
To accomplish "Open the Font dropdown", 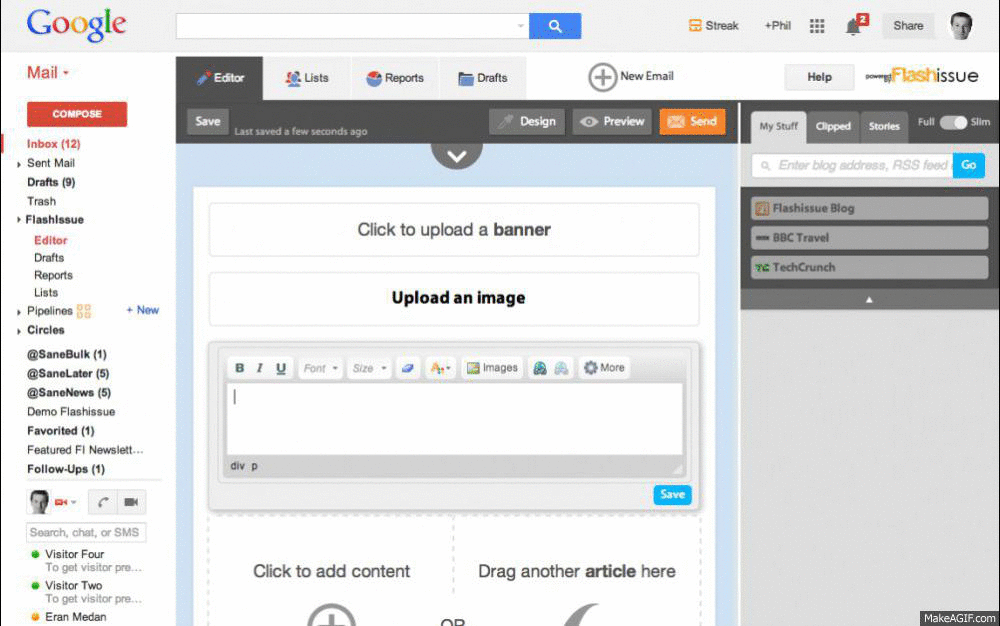I will [321, 368].
